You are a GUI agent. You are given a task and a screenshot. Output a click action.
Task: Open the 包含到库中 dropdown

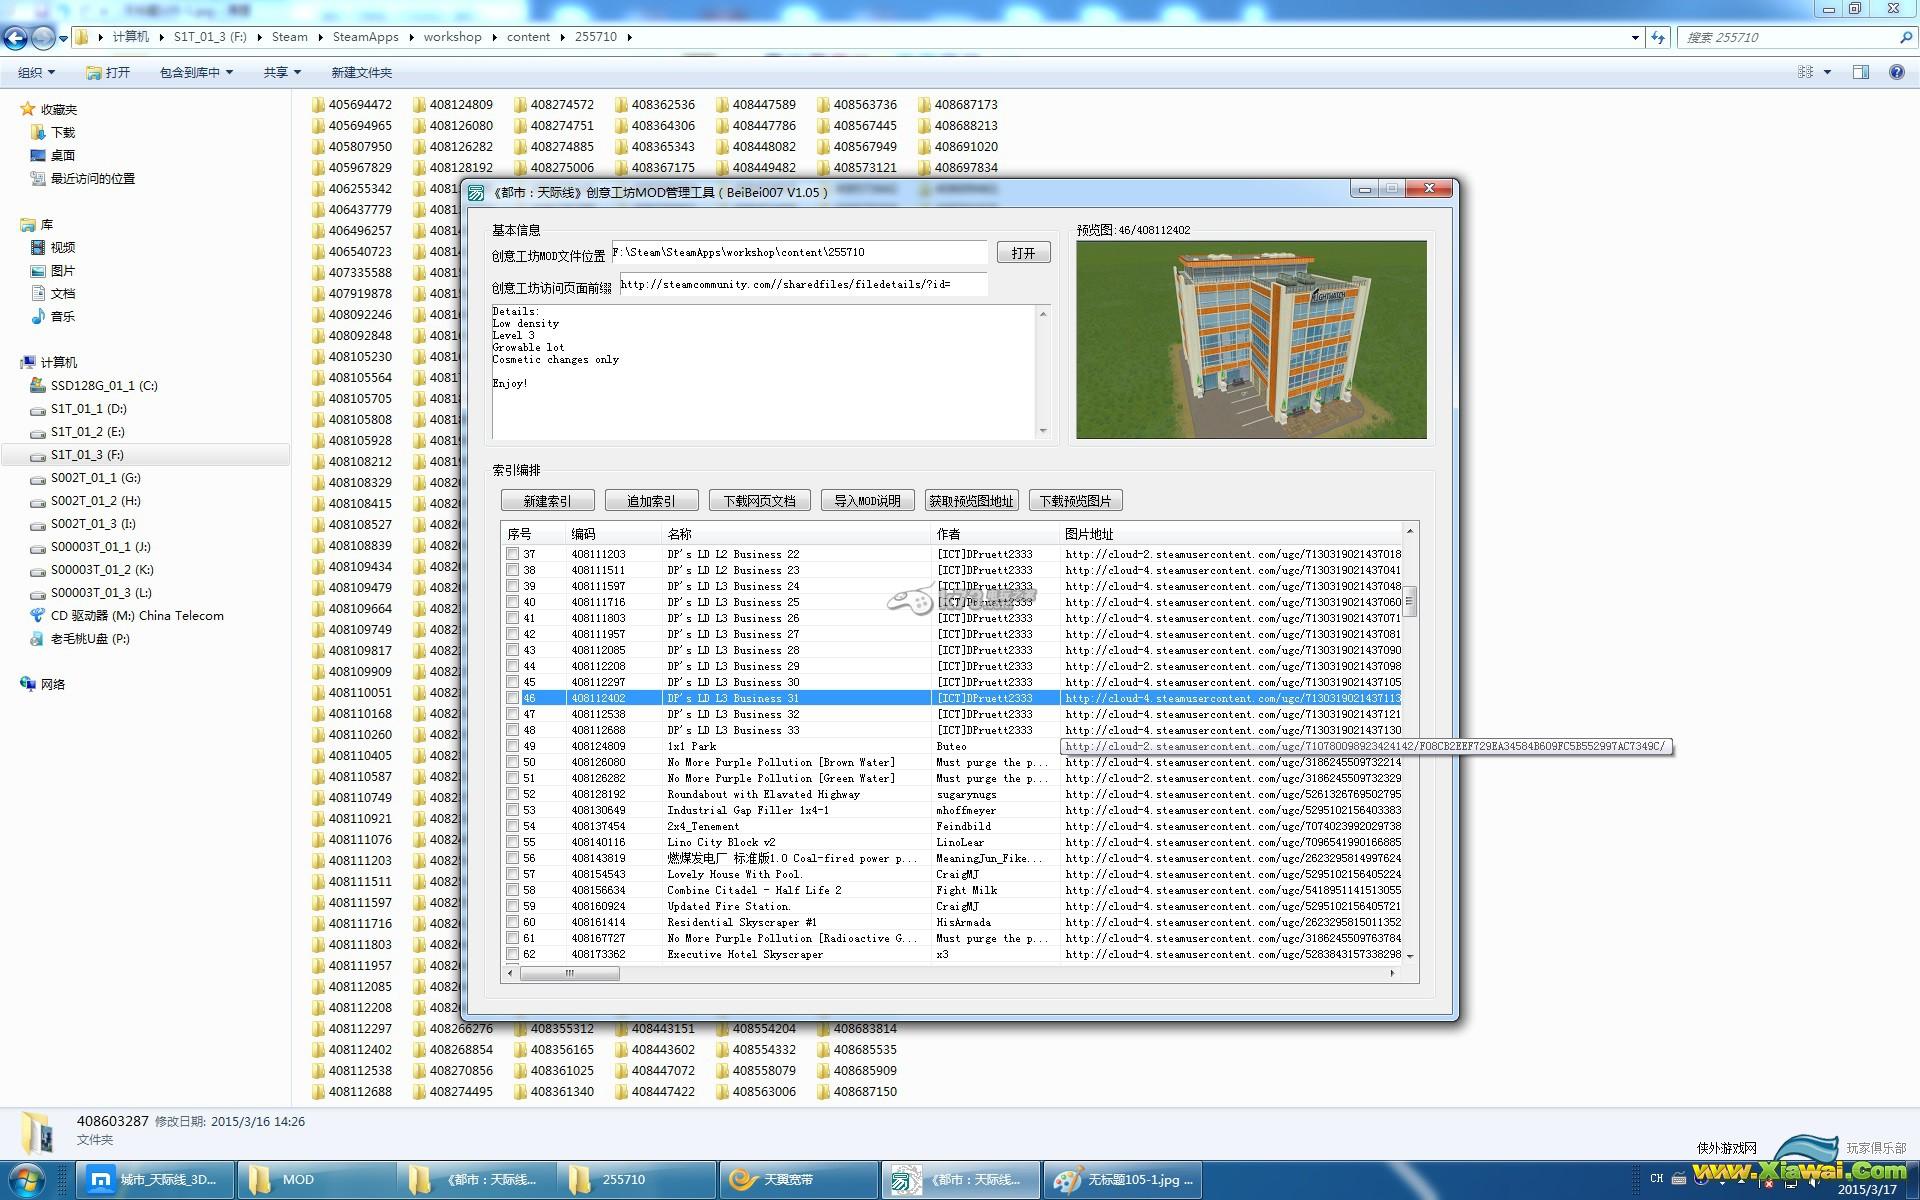coord(196,72)
